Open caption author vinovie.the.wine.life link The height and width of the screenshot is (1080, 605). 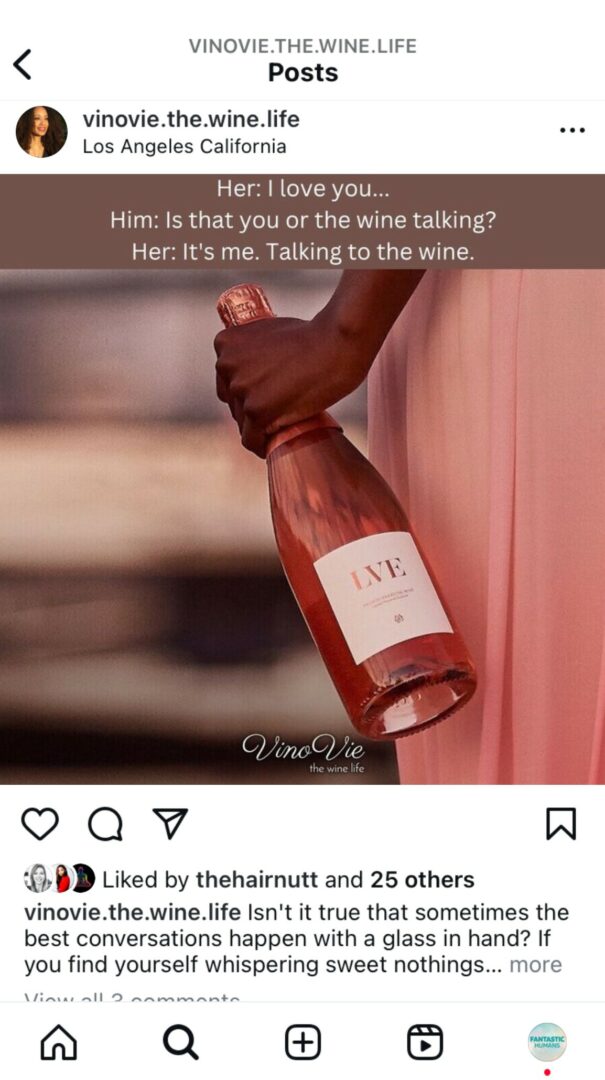(132, 913)
